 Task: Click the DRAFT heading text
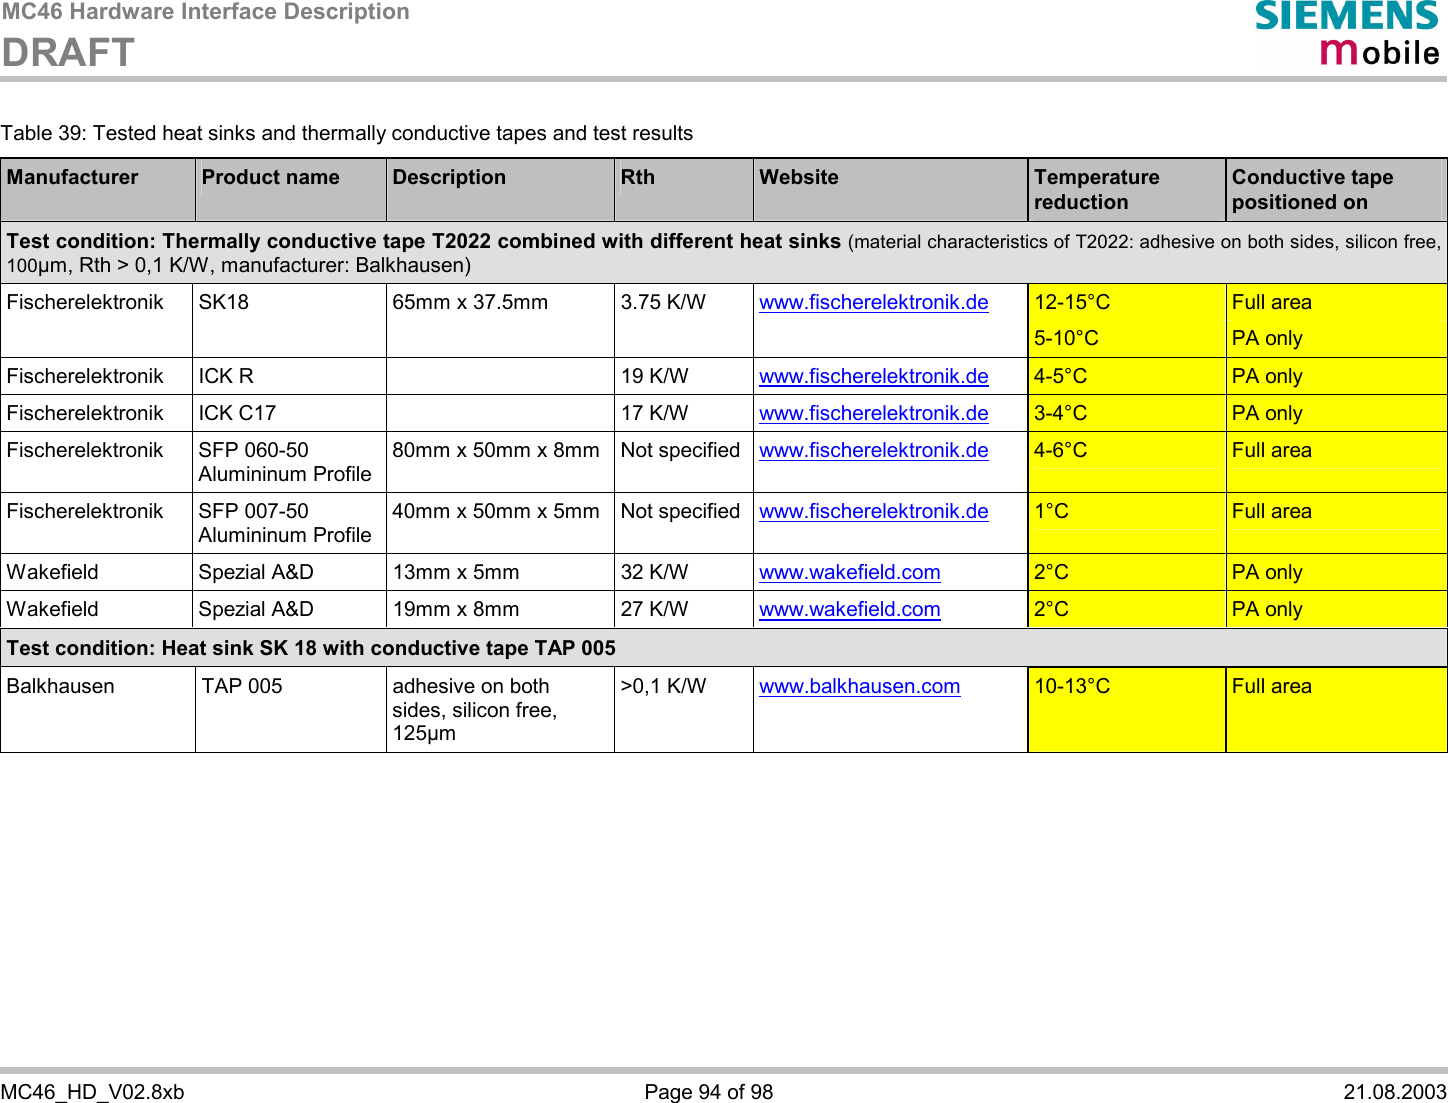(x=67, y=52)
